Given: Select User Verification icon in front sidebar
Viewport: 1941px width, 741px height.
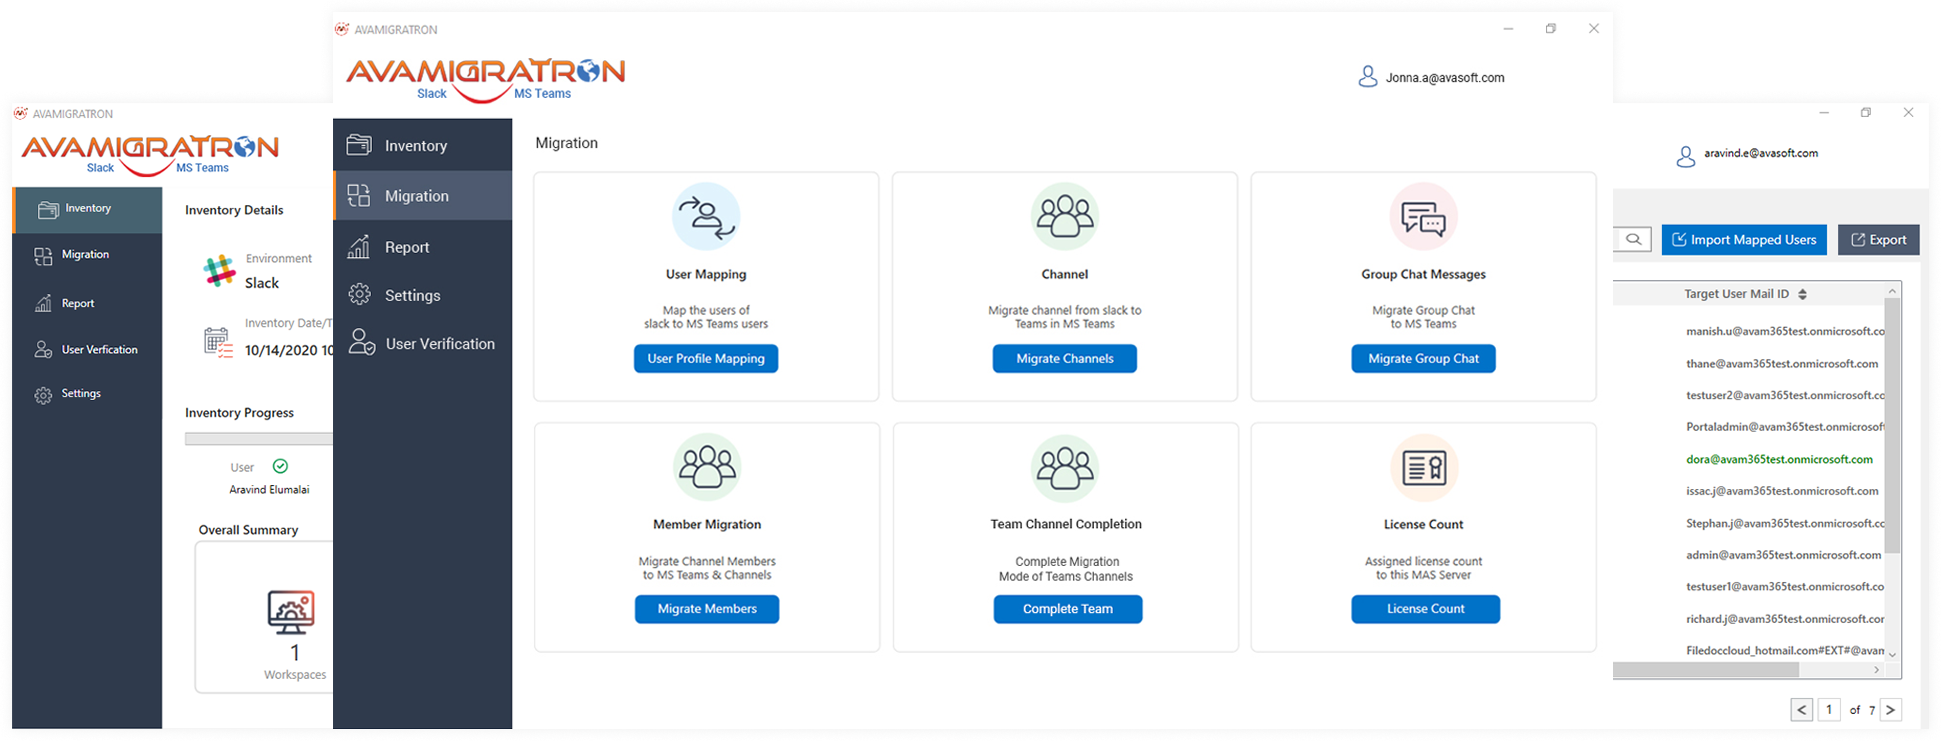Looking at the screenshot, I should click(361, 342).
